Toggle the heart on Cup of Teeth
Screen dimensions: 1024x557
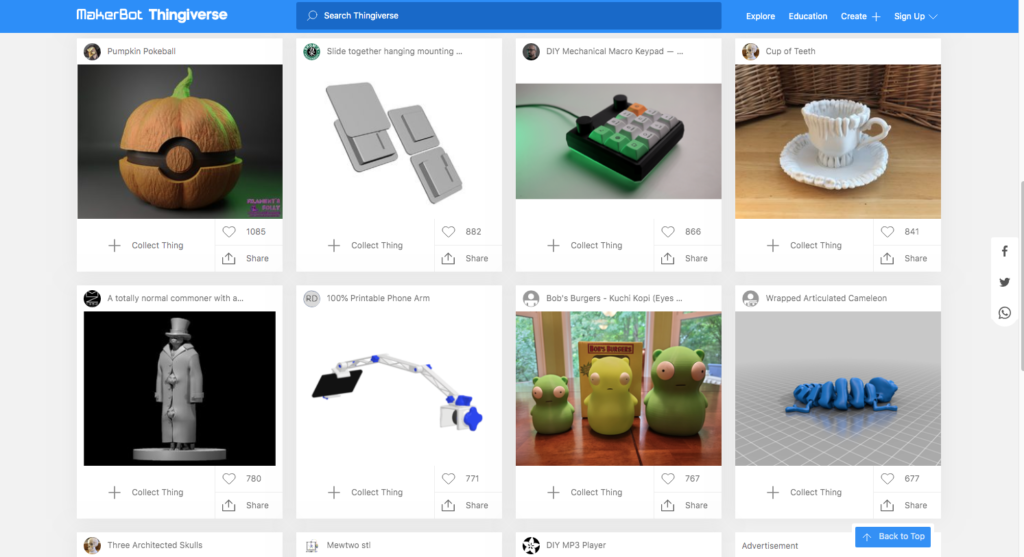[x=887, y=232]
